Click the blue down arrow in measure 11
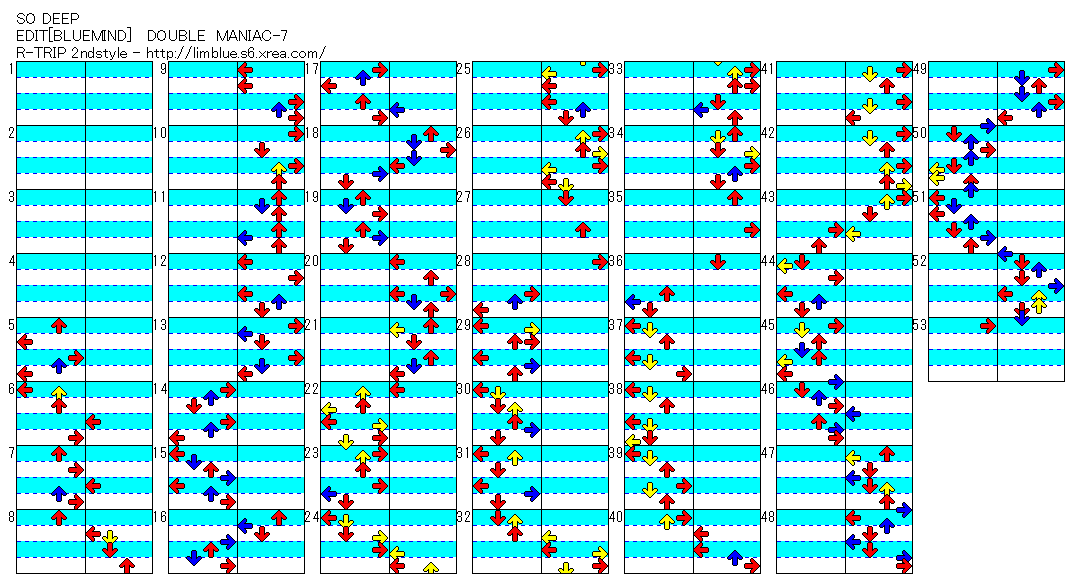Screen dimensions: 1081x584 coord(262,205)
